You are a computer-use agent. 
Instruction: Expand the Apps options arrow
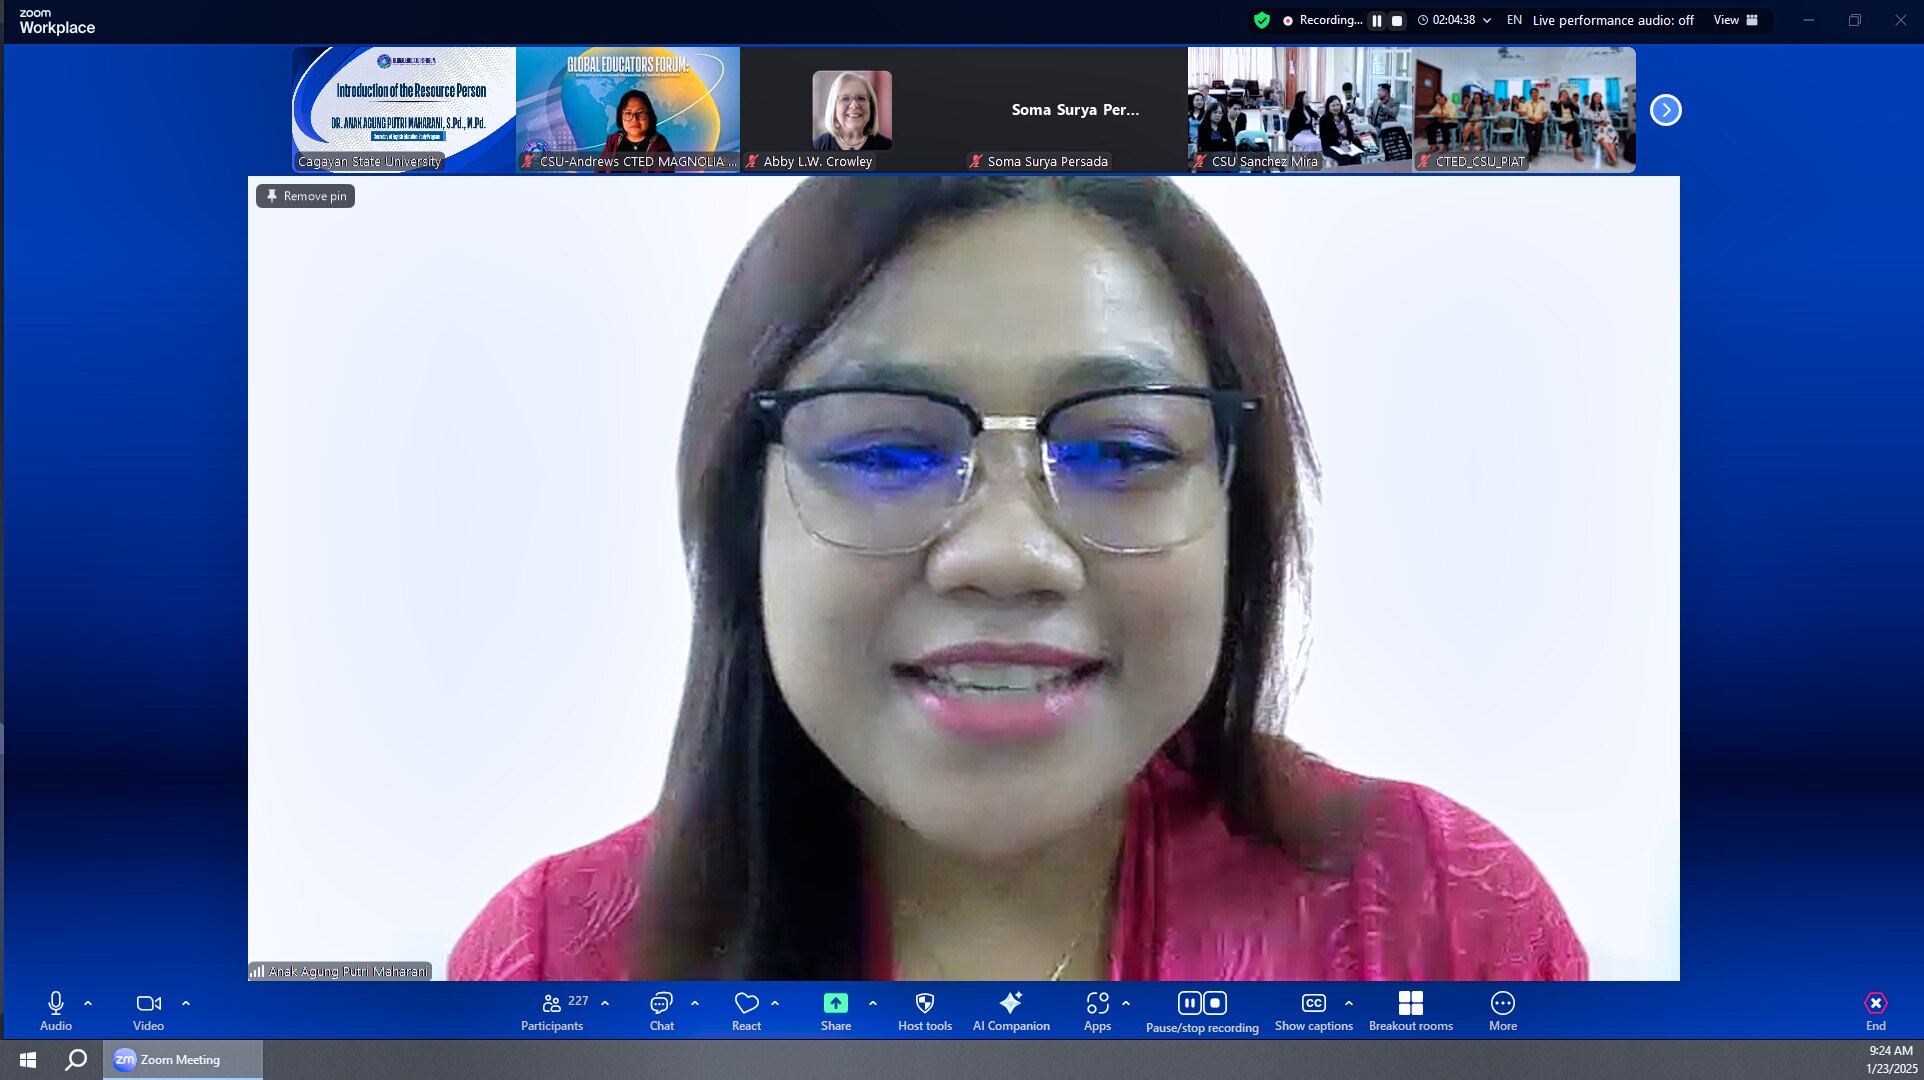[x=1126, y=1003]
